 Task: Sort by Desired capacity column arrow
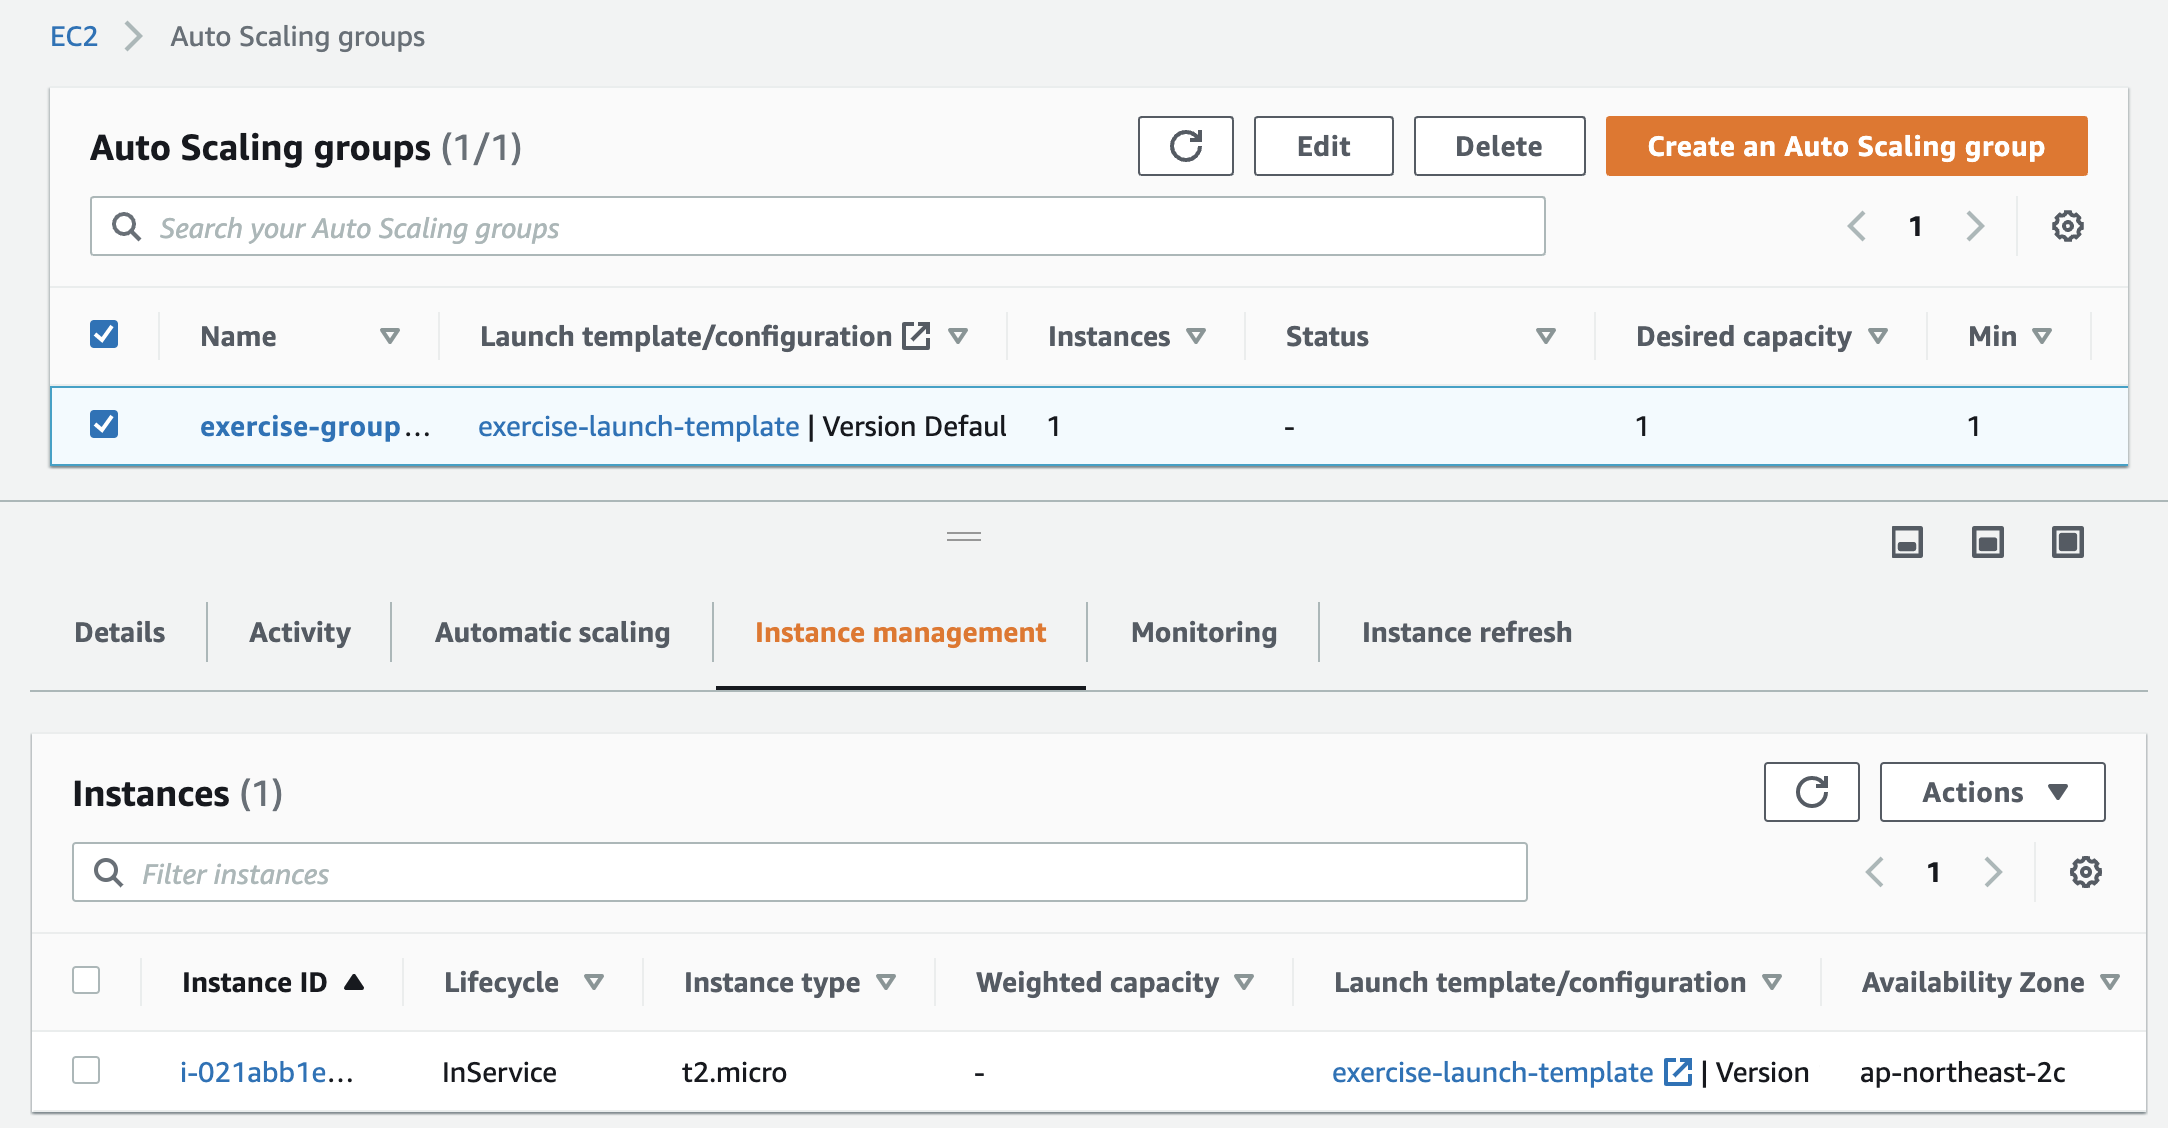1878,336
